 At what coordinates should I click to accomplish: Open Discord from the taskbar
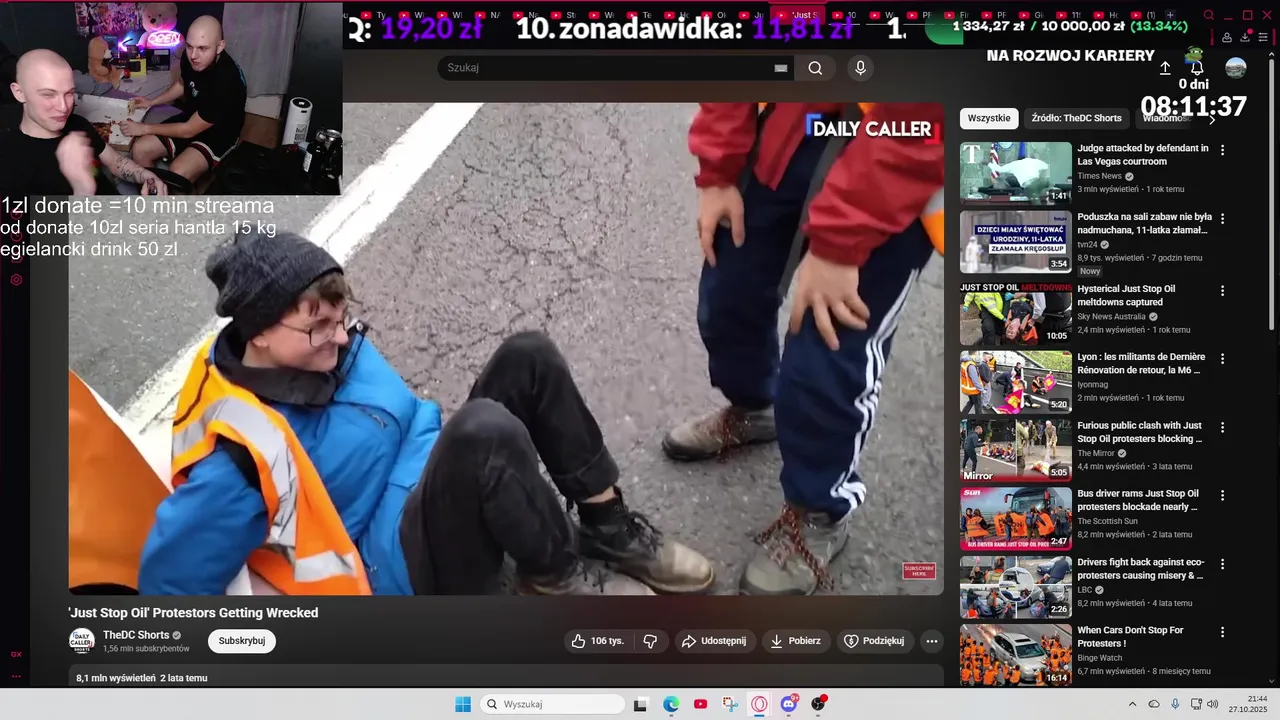(x=789, y=704)
